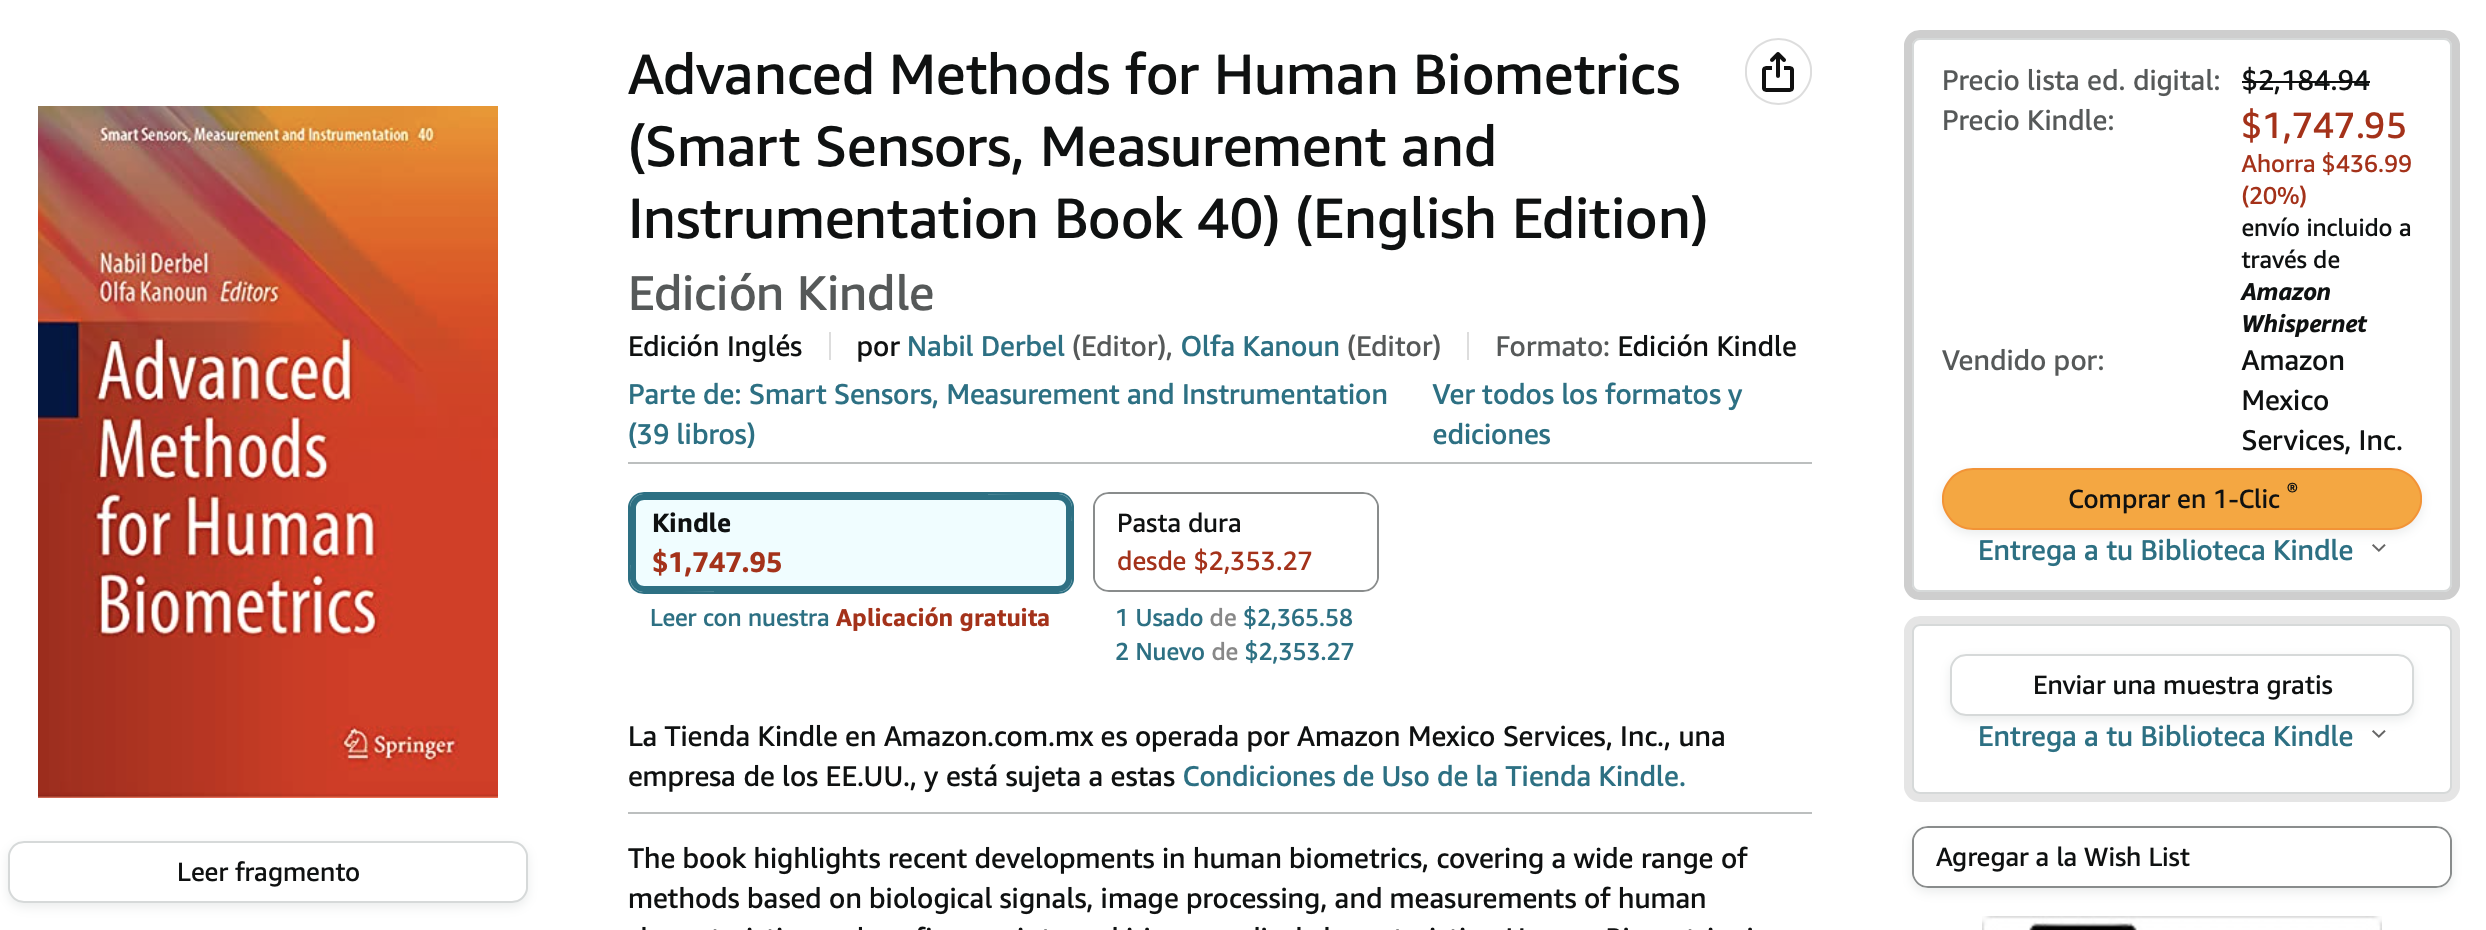Open Nabil Derbel author link
Screen dimensions: 2486x930
pyautogui.click(x=984, y=347)
